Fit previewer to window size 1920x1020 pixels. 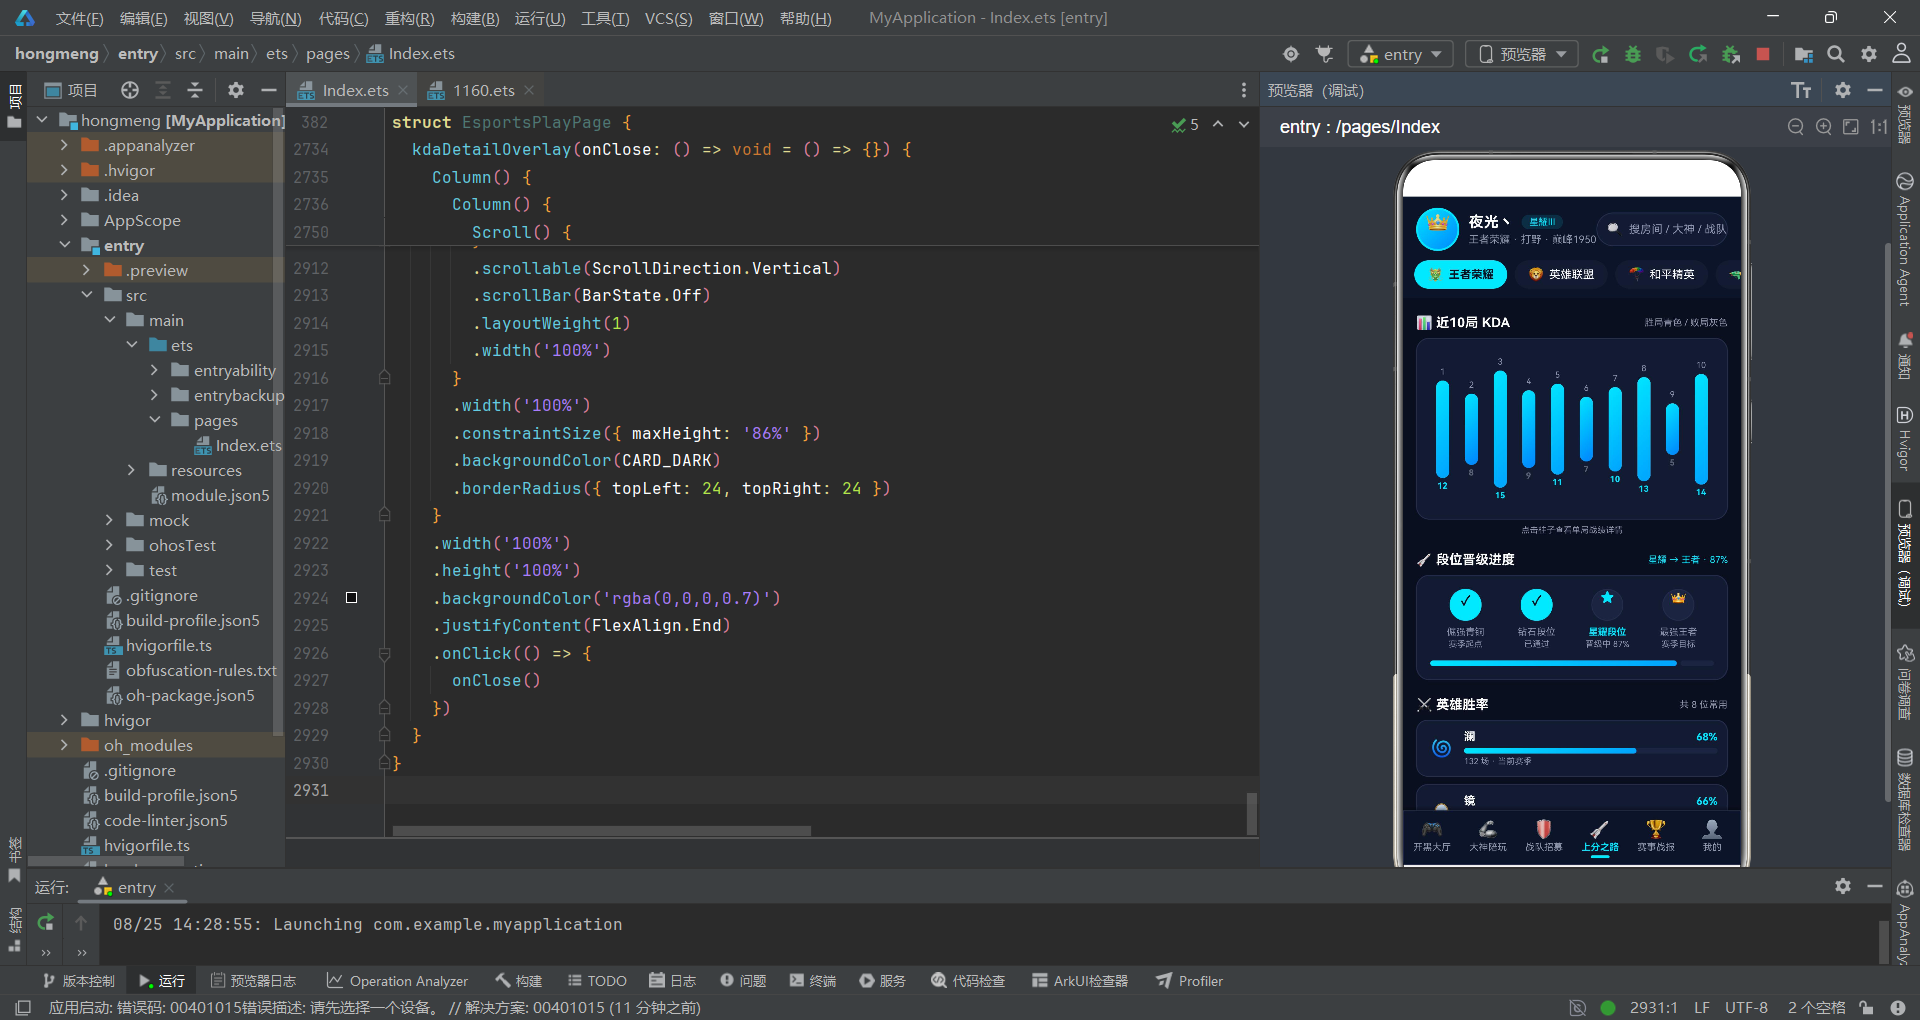pyautogui.click(x=1851, y=127)
